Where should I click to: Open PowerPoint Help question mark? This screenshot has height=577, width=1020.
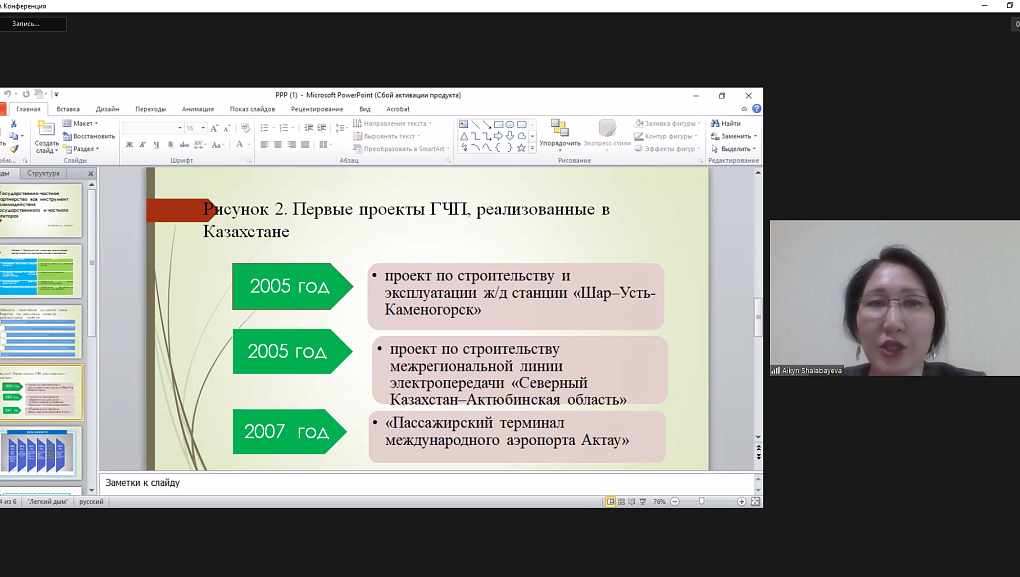[757, 109]
